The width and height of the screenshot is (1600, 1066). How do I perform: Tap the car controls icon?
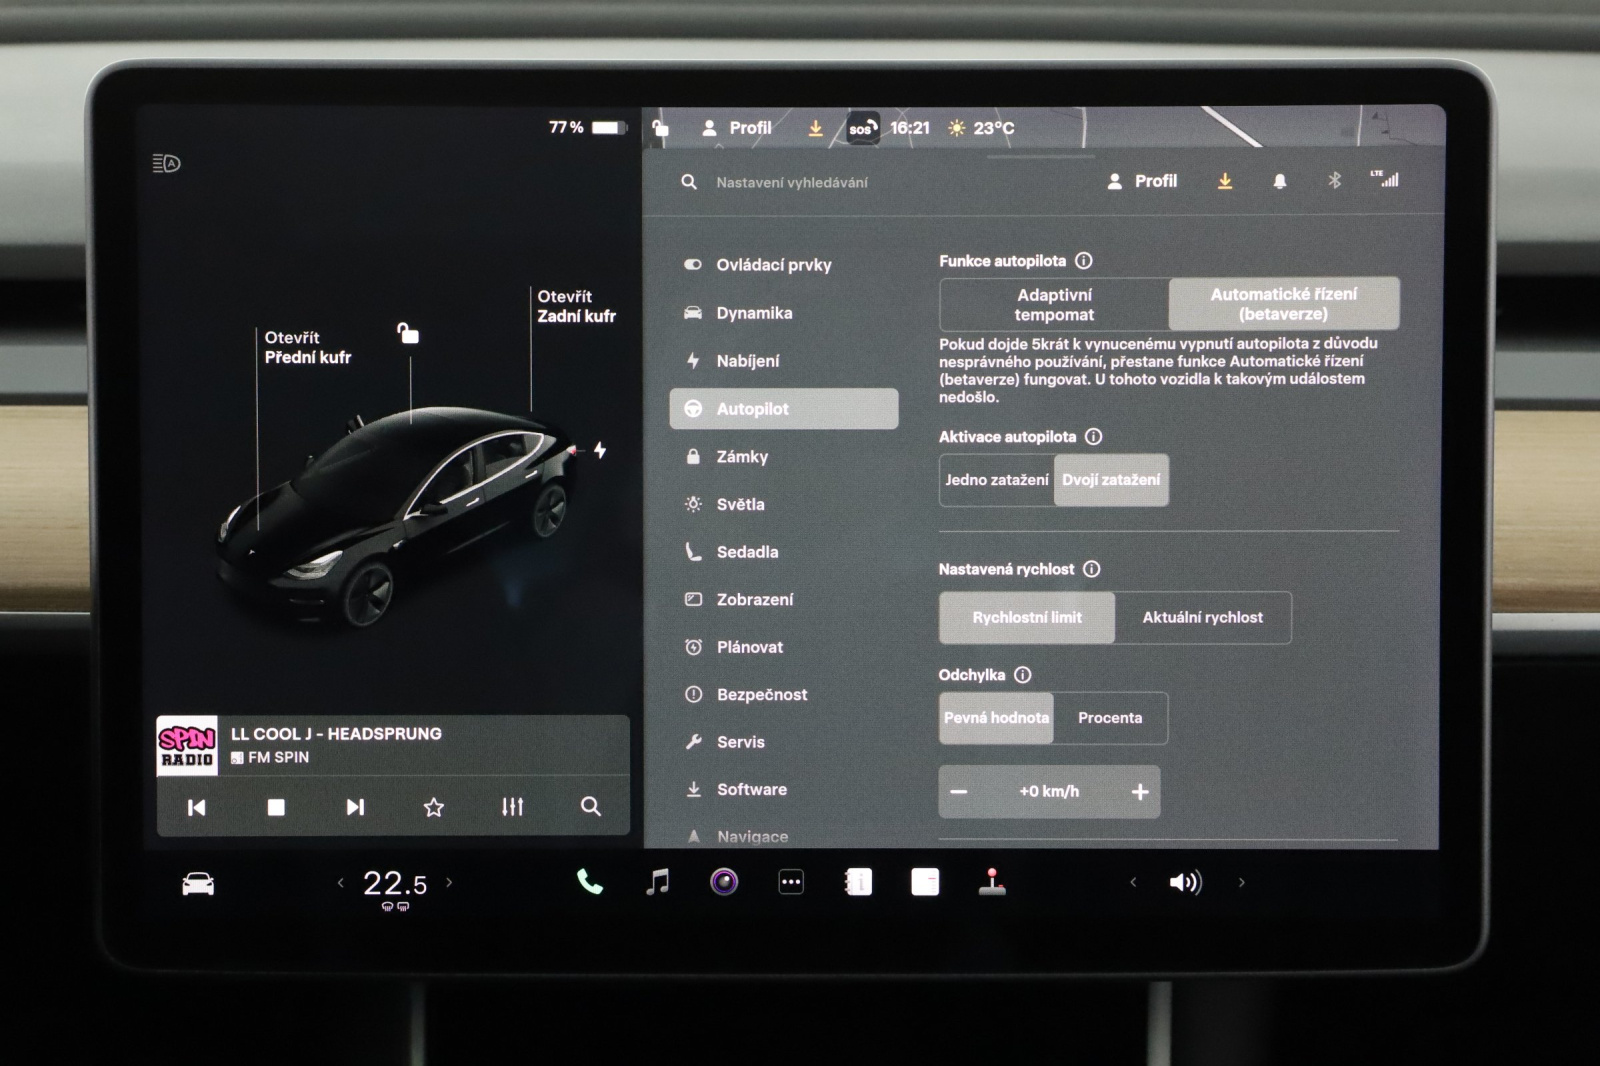[x=198, y=884]
